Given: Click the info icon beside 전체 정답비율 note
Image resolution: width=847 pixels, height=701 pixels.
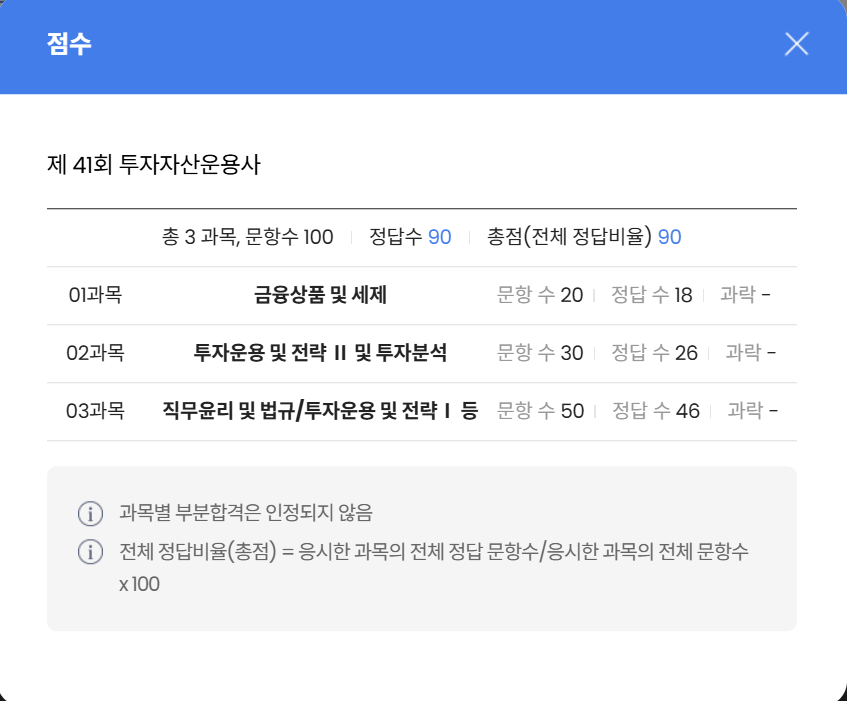Looking at the screenshot, I should 90,551.
